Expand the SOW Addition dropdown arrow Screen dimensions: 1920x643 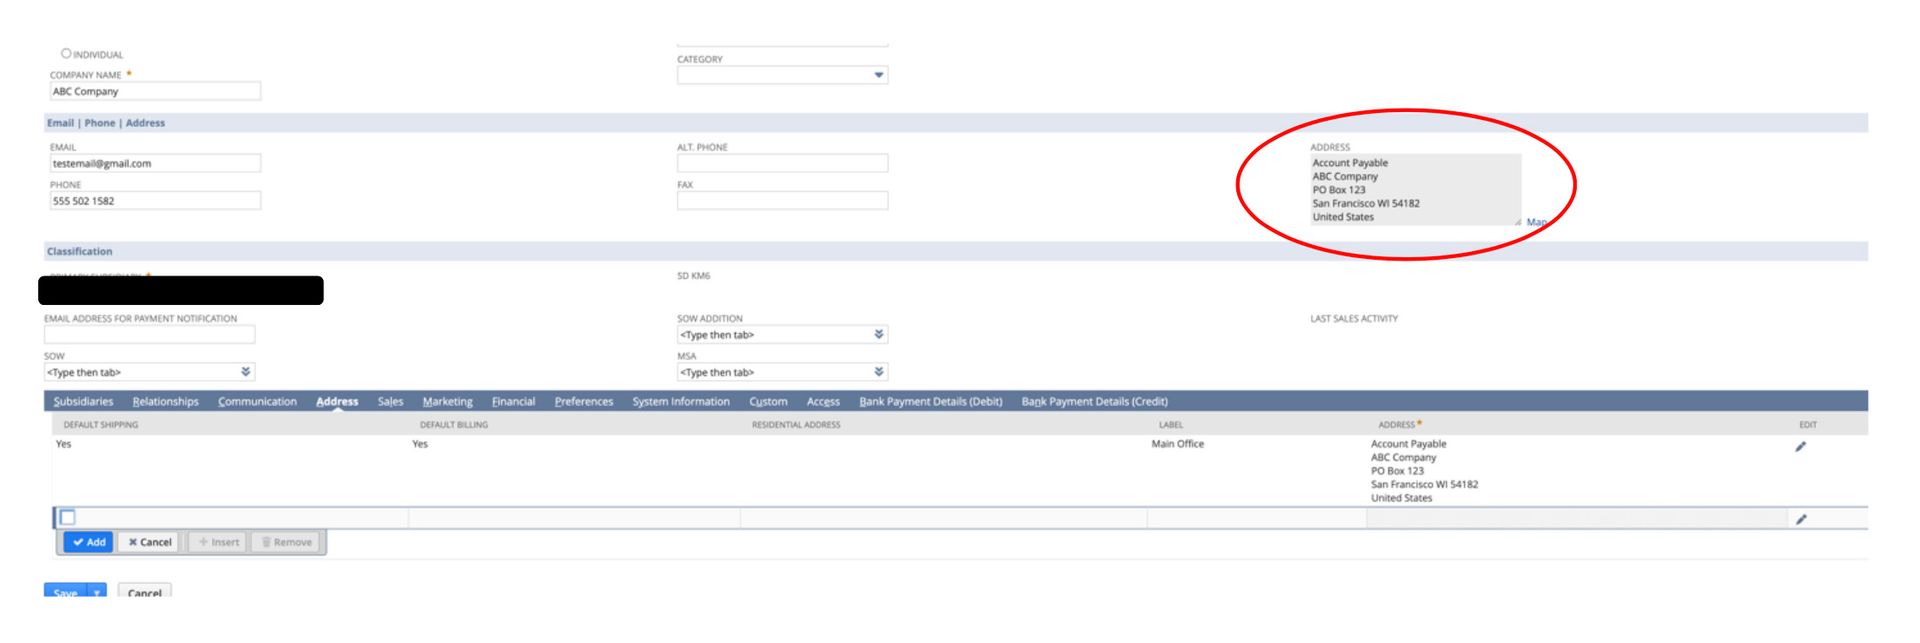pyautogui.click(x=878, y=334)
